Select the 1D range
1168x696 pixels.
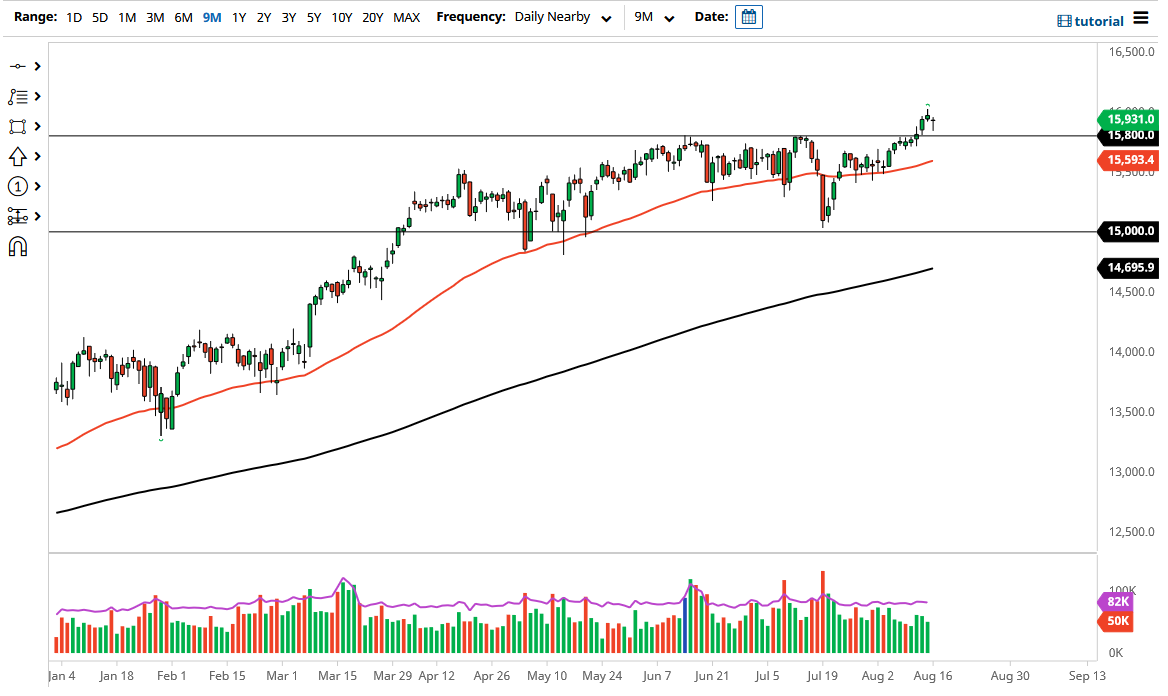point(74,17)
